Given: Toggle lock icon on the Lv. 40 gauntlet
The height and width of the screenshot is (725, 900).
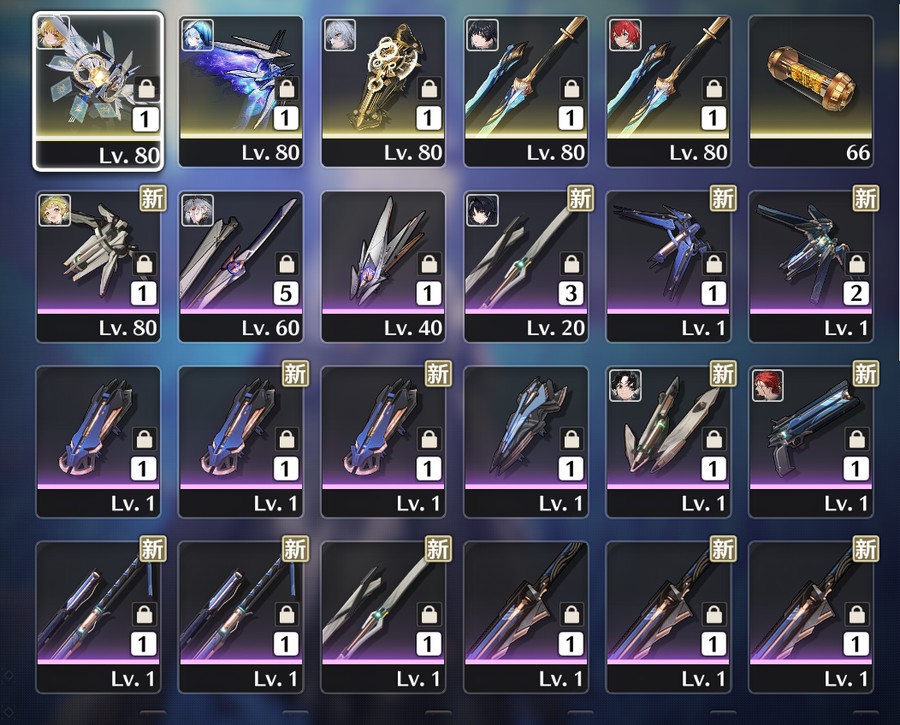Looking at the screenshot, I should coord(429,264).
